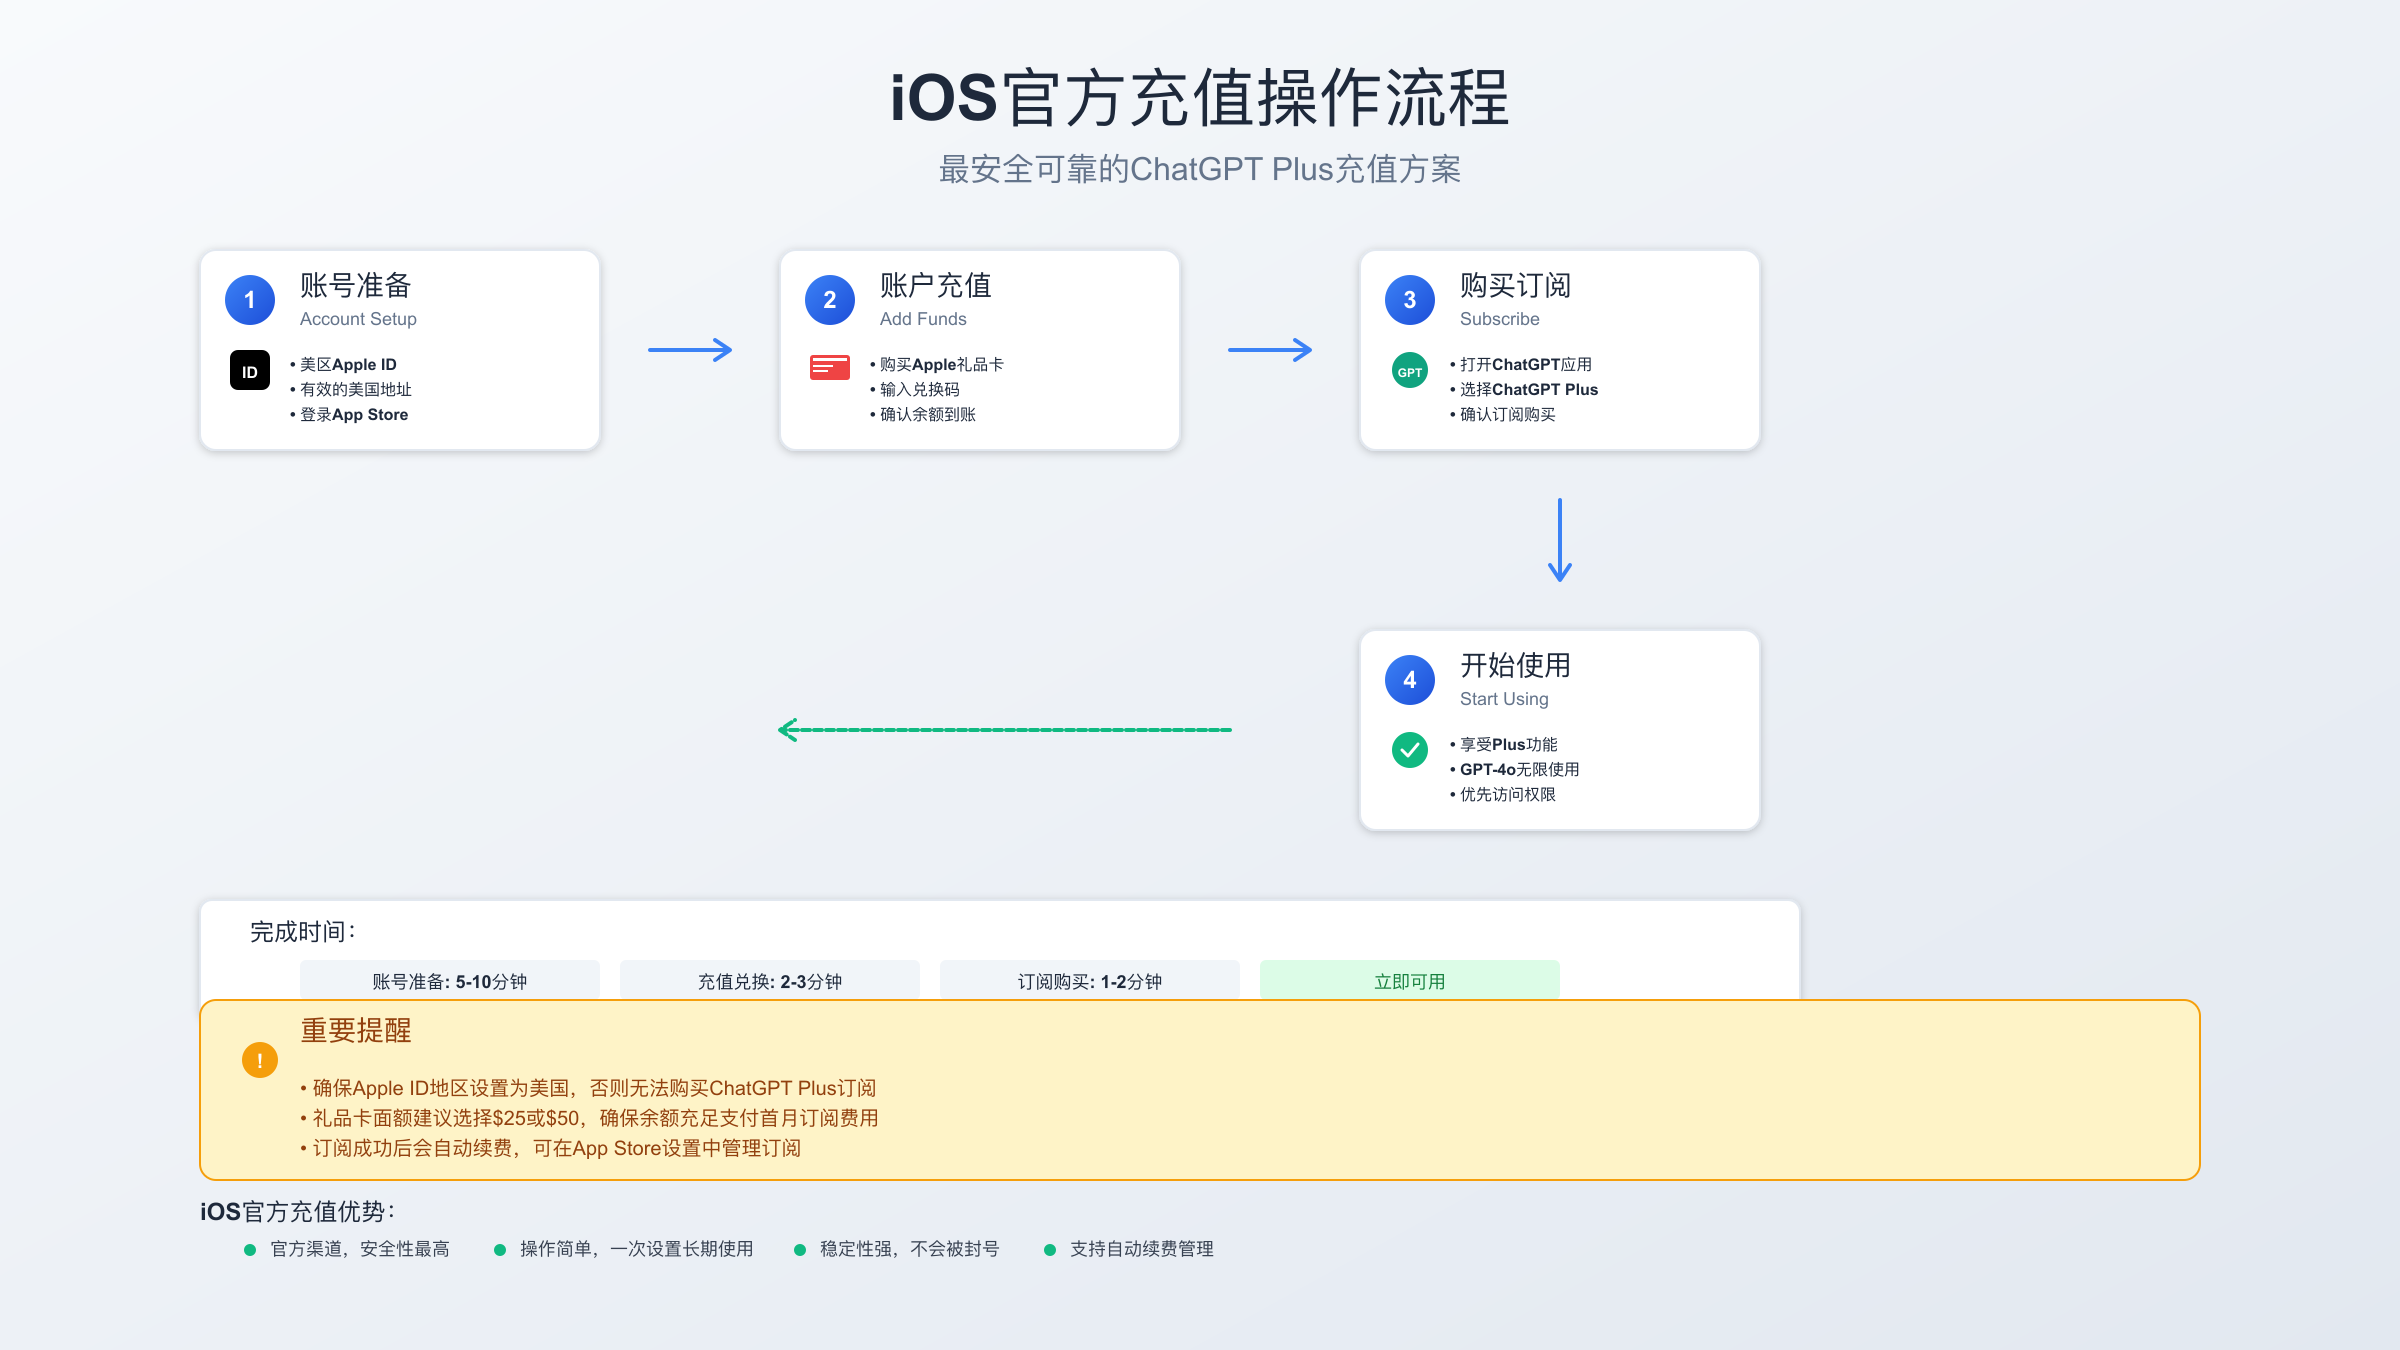Click the 选择ChatGPT Plus bullet

1524,390
